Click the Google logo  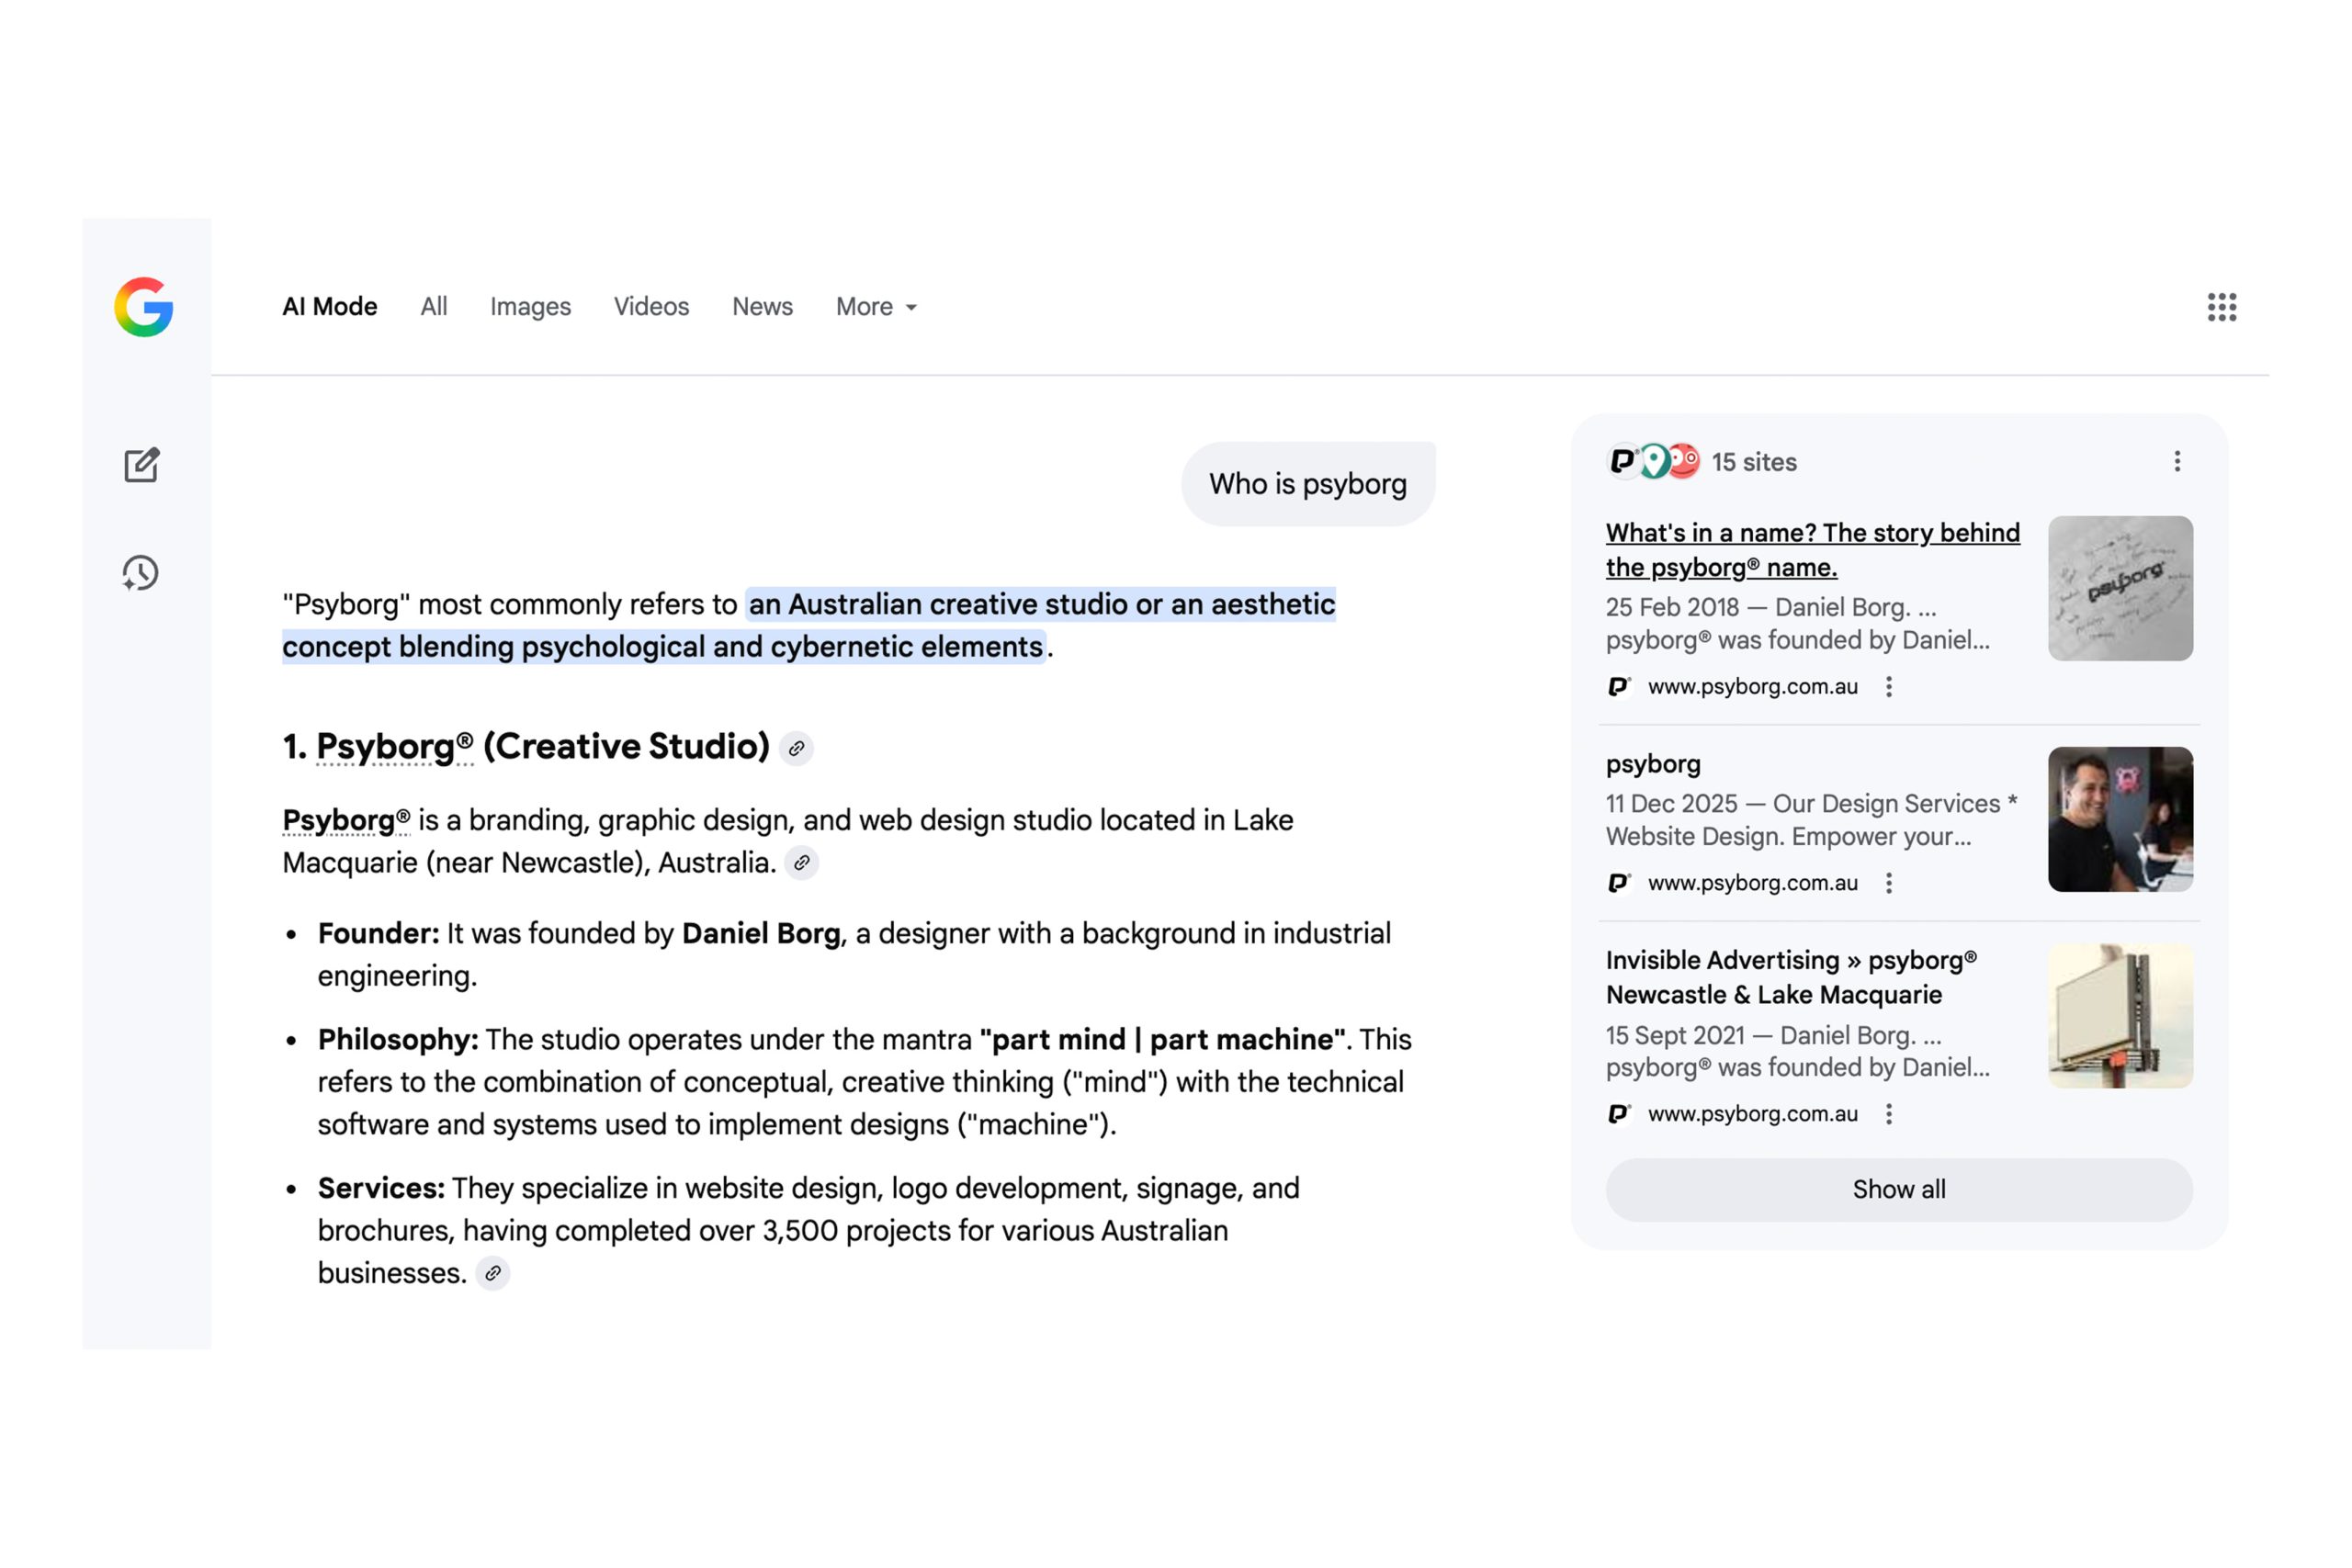tap(143, 307)
